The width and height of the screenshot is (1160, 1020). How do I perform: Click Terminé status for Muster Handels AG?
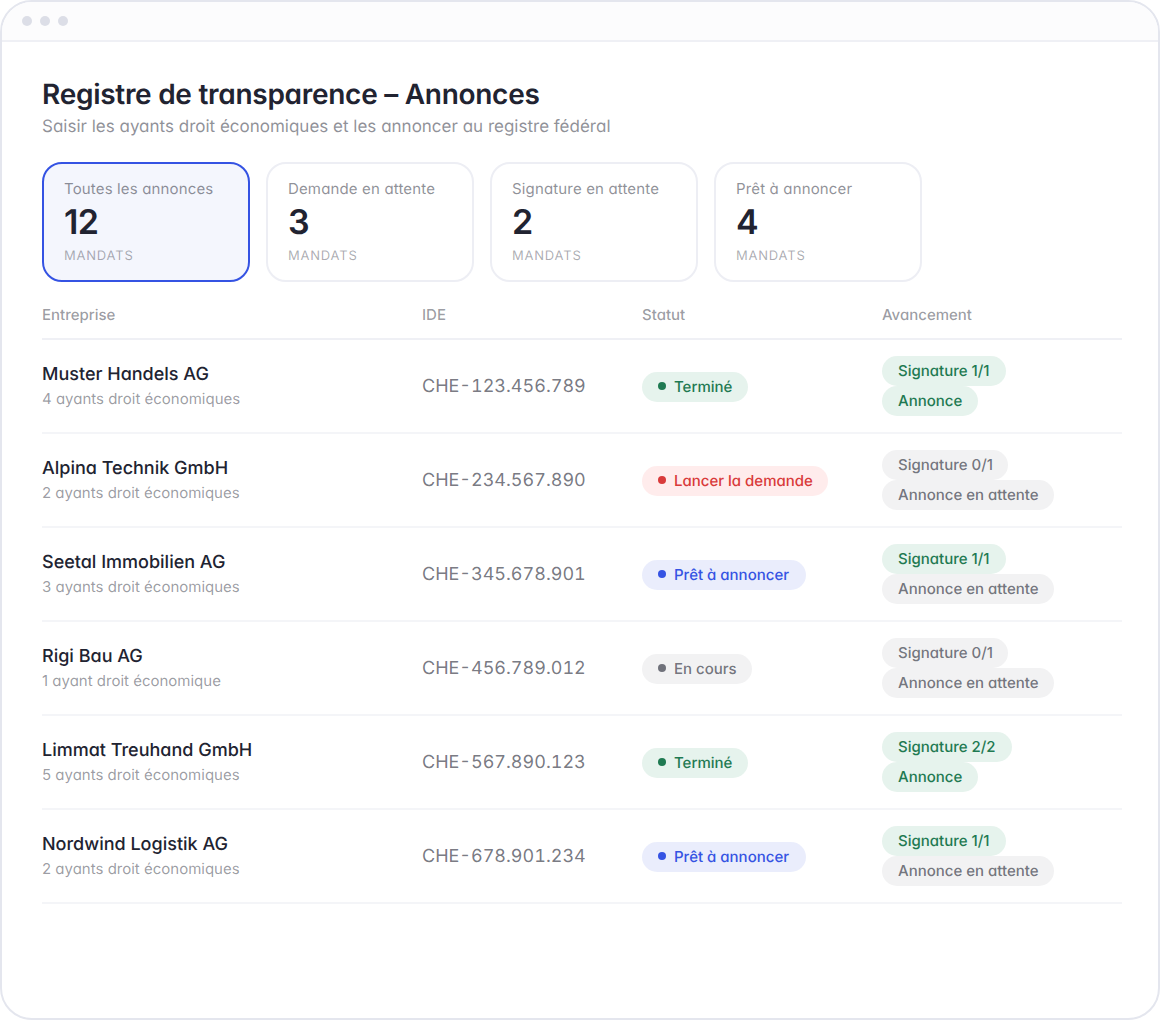tap(695, 387)
